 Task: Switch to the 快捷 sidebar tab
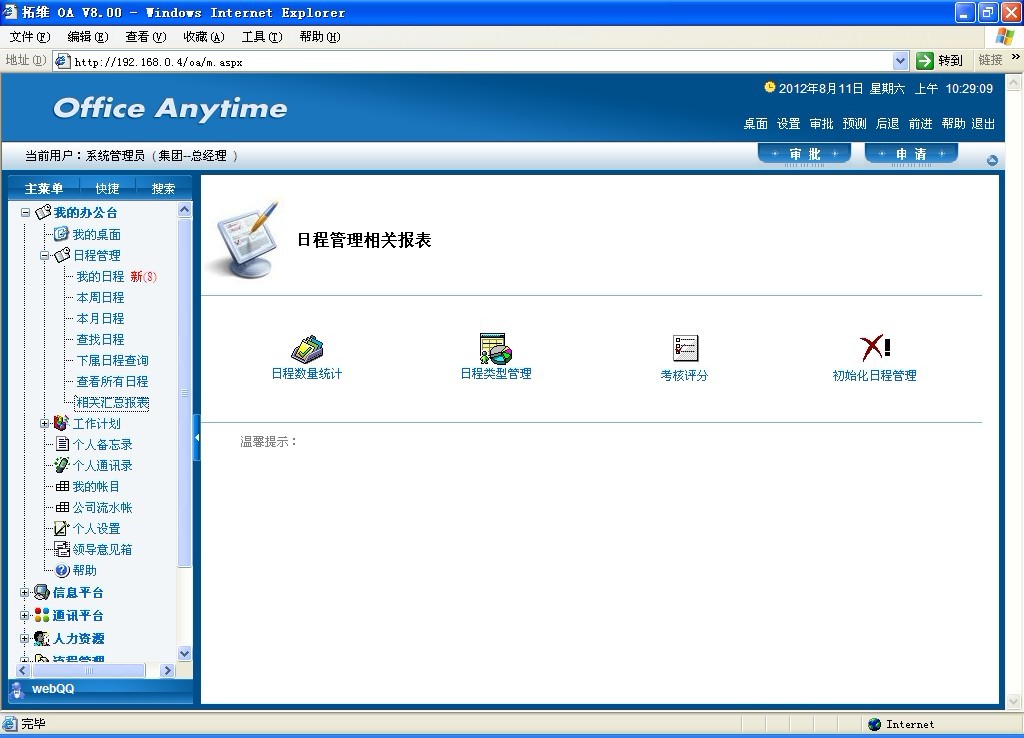(x=107, y=188)
